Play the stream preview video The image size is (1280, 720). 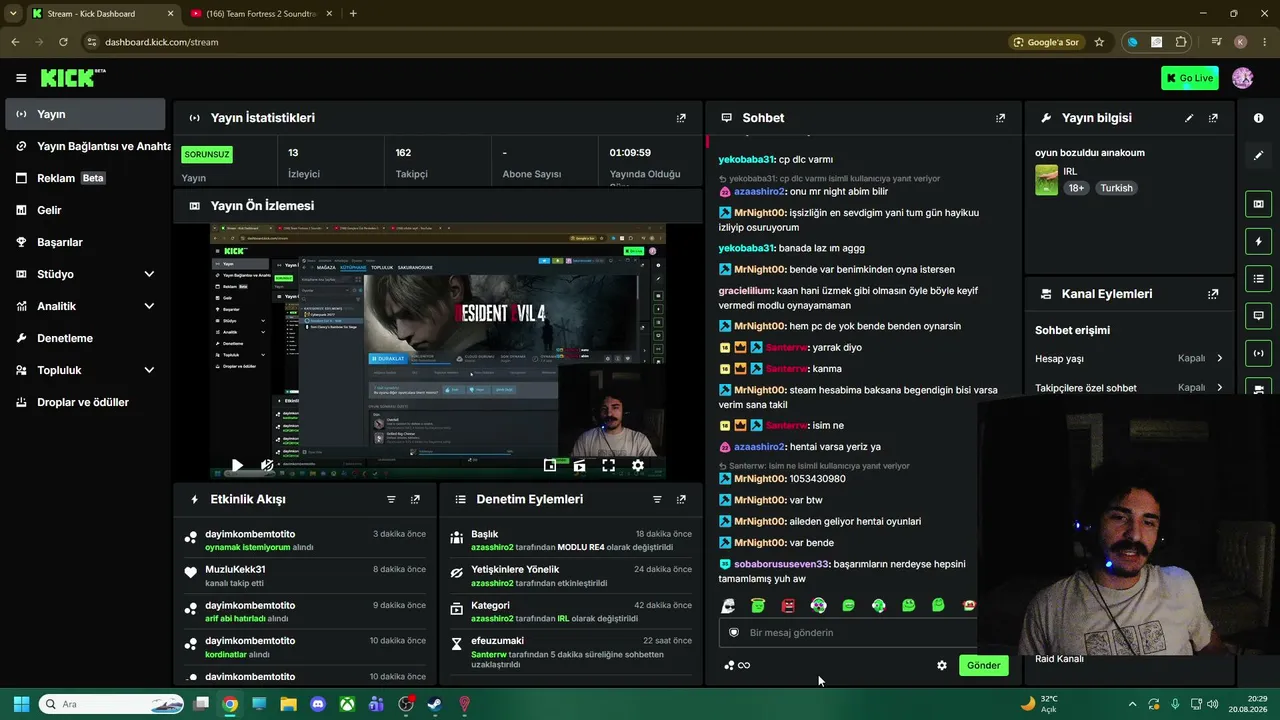[x=237, y=465]
